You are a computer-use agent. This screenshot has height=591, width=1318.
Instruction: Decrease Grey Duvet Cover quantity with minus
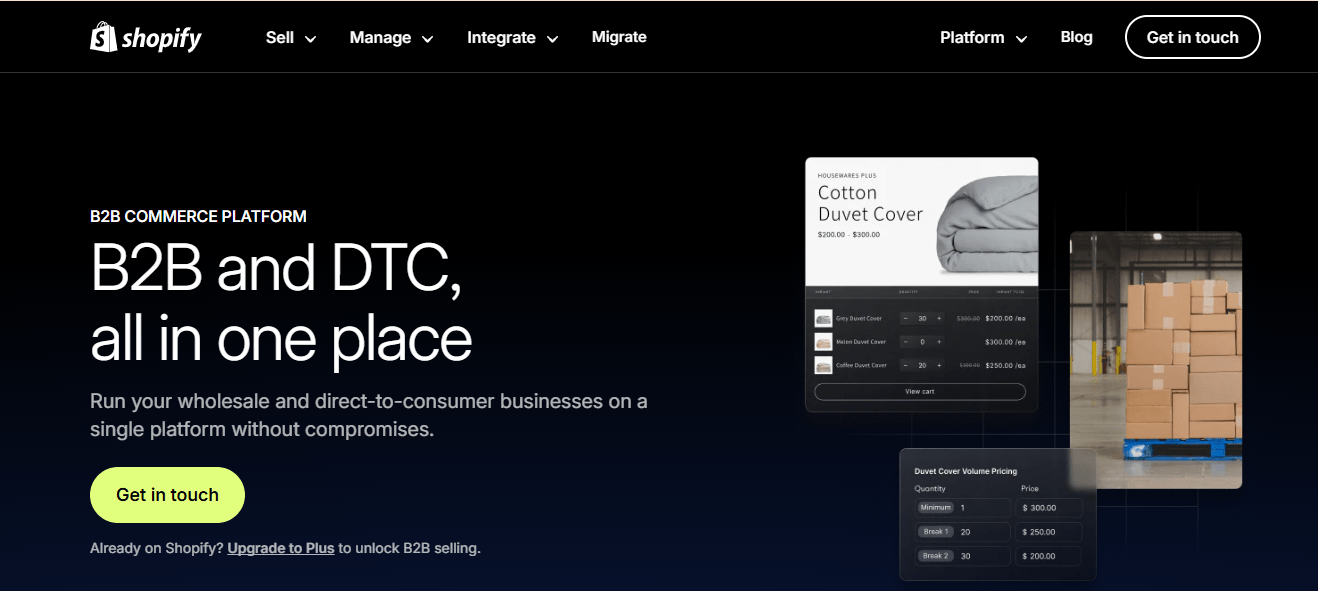[x=906, y=318]
